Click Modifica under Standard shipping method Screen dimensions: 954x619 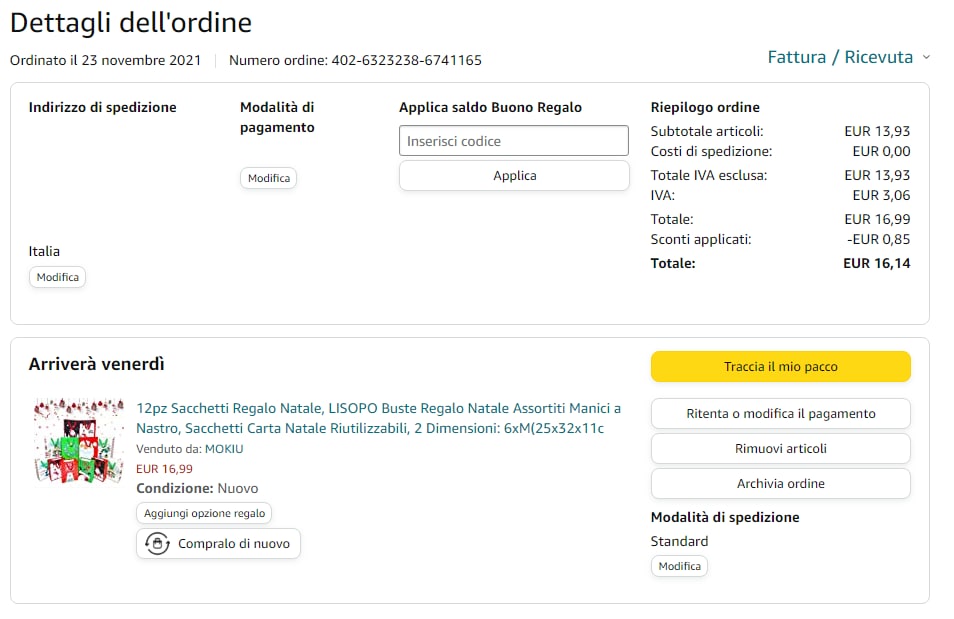pyautogui.click(x=679, y=566)
